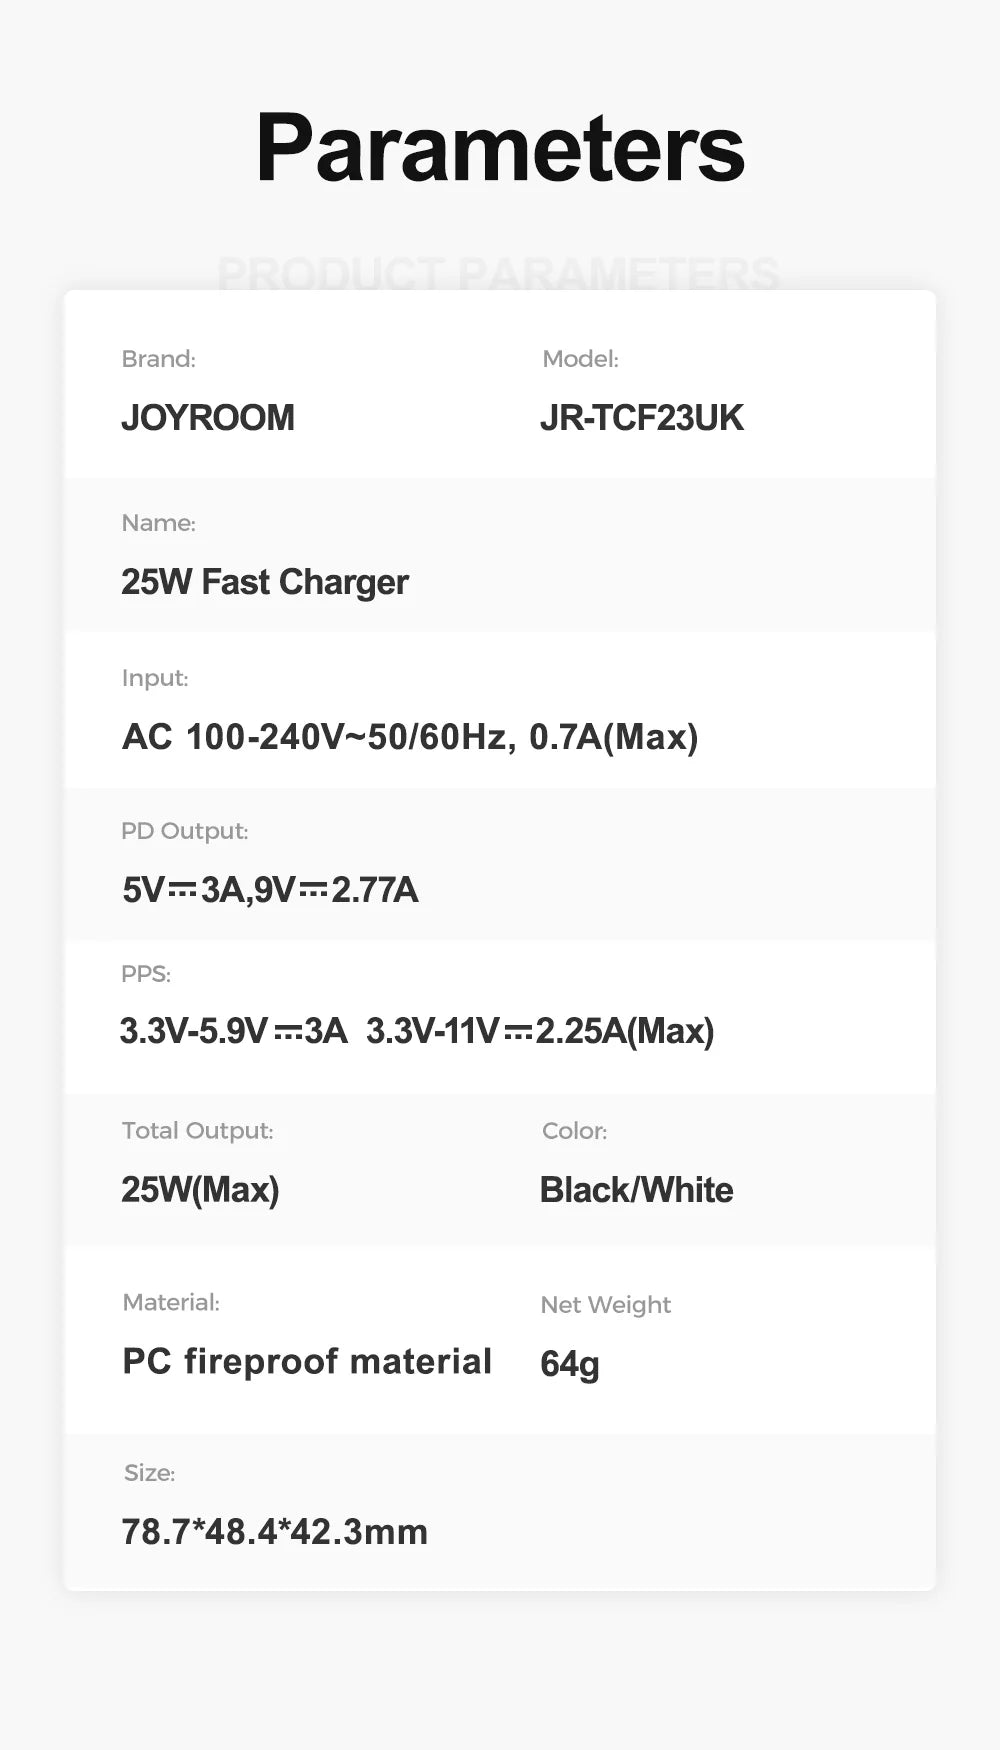1000x1750 pixels.
Task: Click the Black/White color value
Action: coord(636,1189)
